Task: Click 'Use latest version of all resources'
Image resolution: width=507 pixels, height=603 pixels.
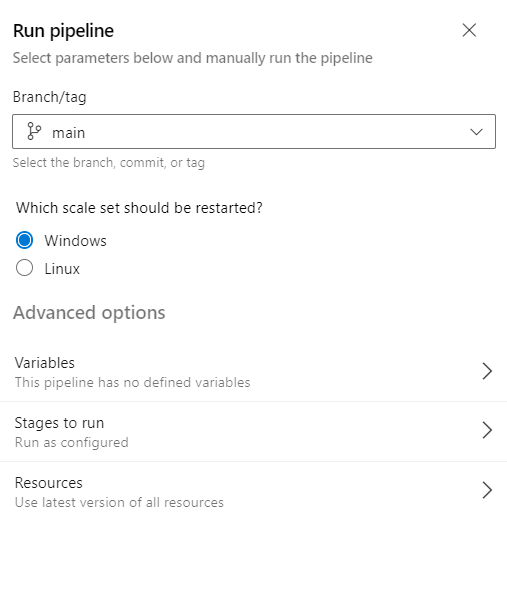Action: pyautogui.click(x=119, y=503)
